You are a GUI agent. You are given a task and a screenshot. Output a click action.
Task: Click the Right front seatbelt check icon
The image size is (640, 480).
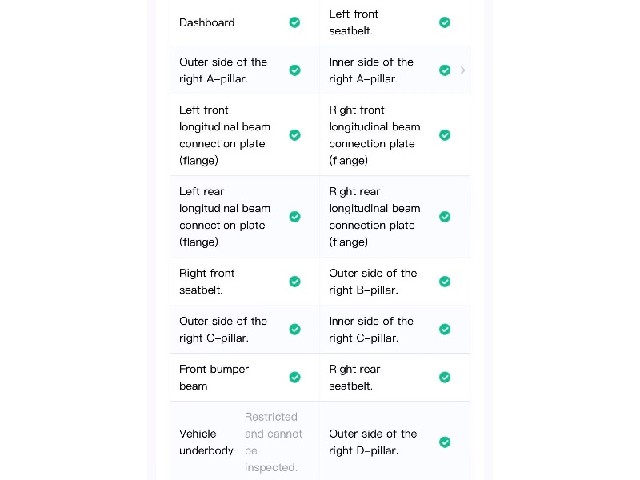click(295, 281)
